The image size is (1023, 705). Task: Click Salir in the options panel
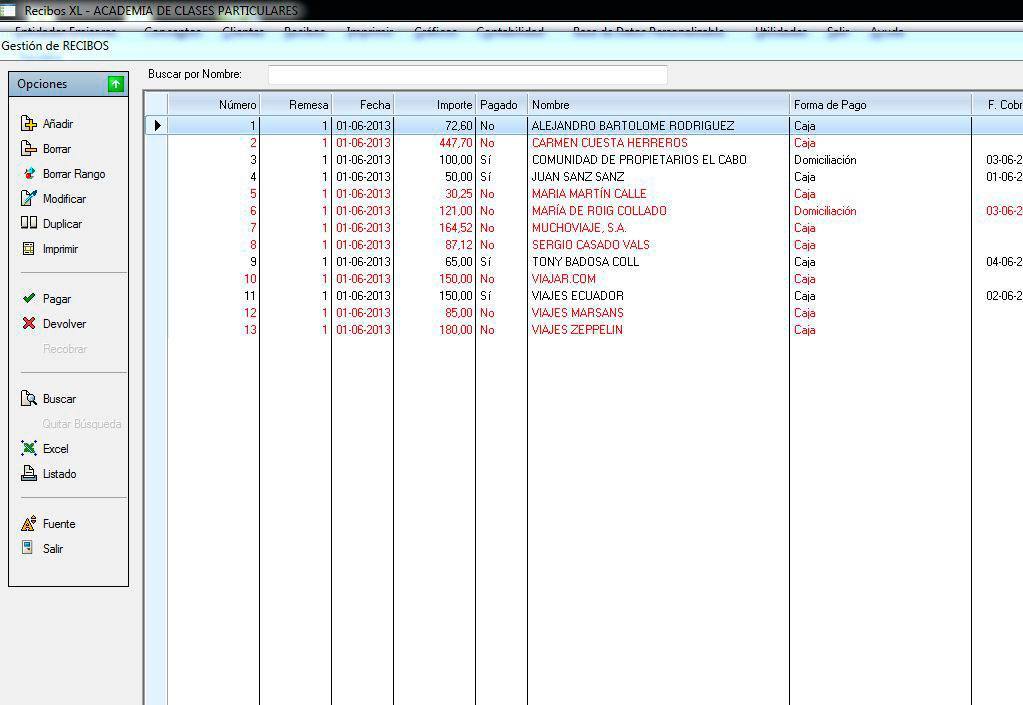tap(52, 549)
